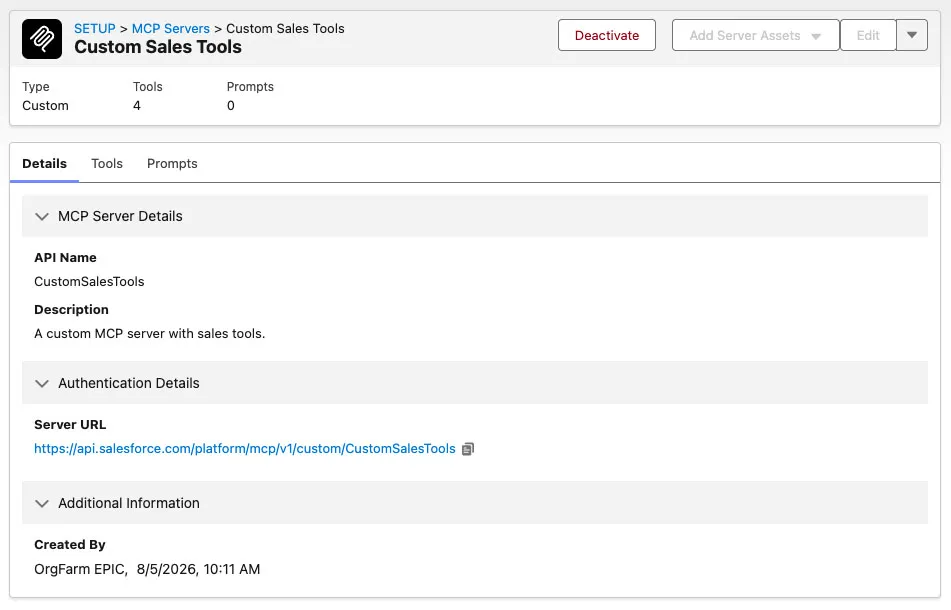The height and width of the screenshot is (610, 951).
Task: Collapse the Additional Information section
Action: [x=42, y=503]
